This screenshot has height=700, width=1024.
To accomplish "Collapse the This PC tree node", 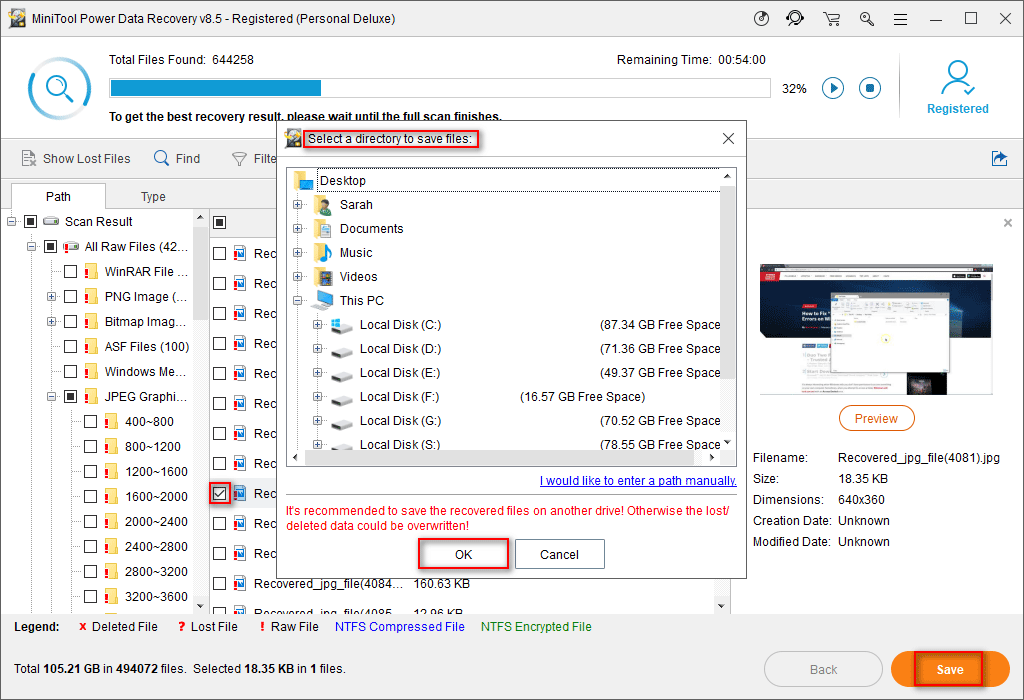I will [x=298, y=300].
